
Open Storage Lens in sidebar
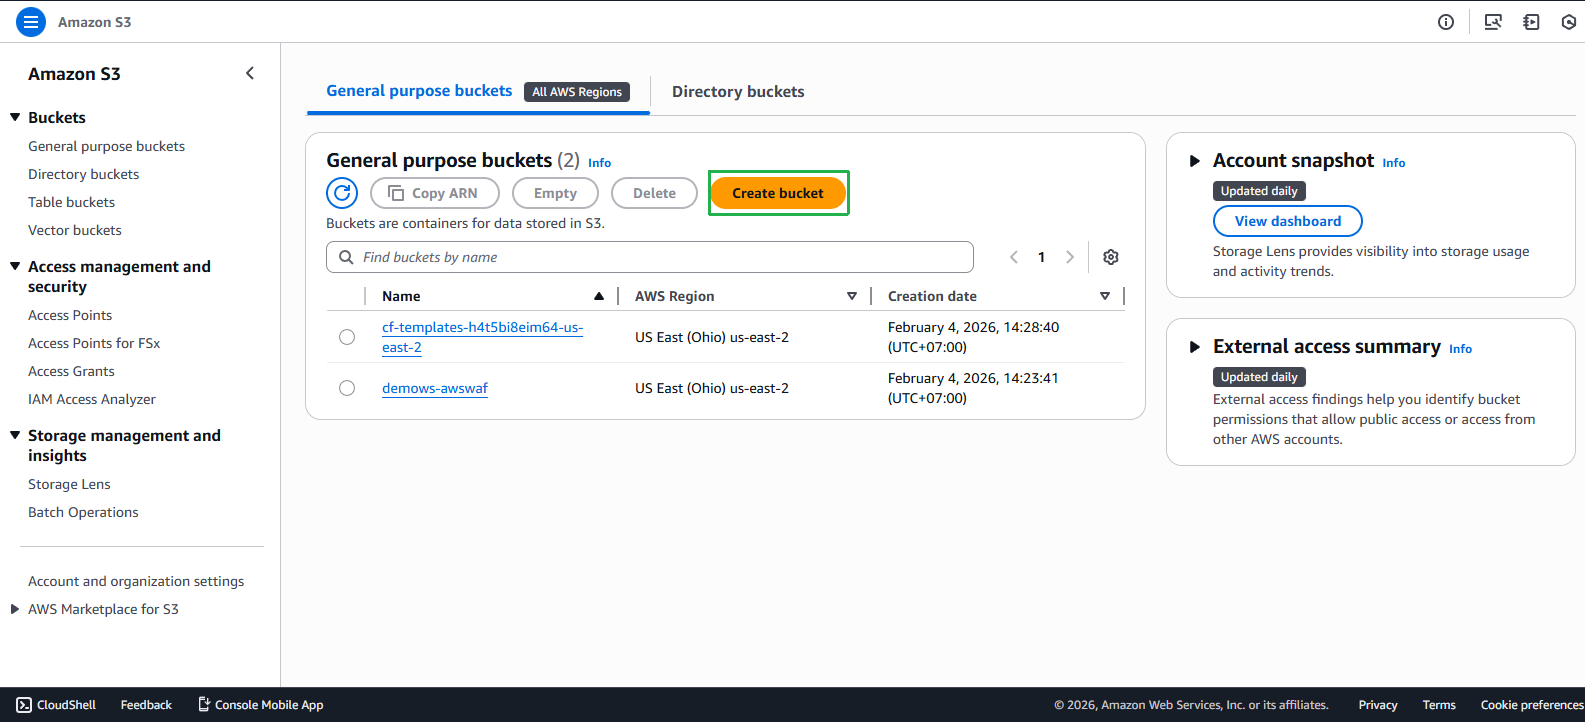pyautogui.click(x=69, y=484)
